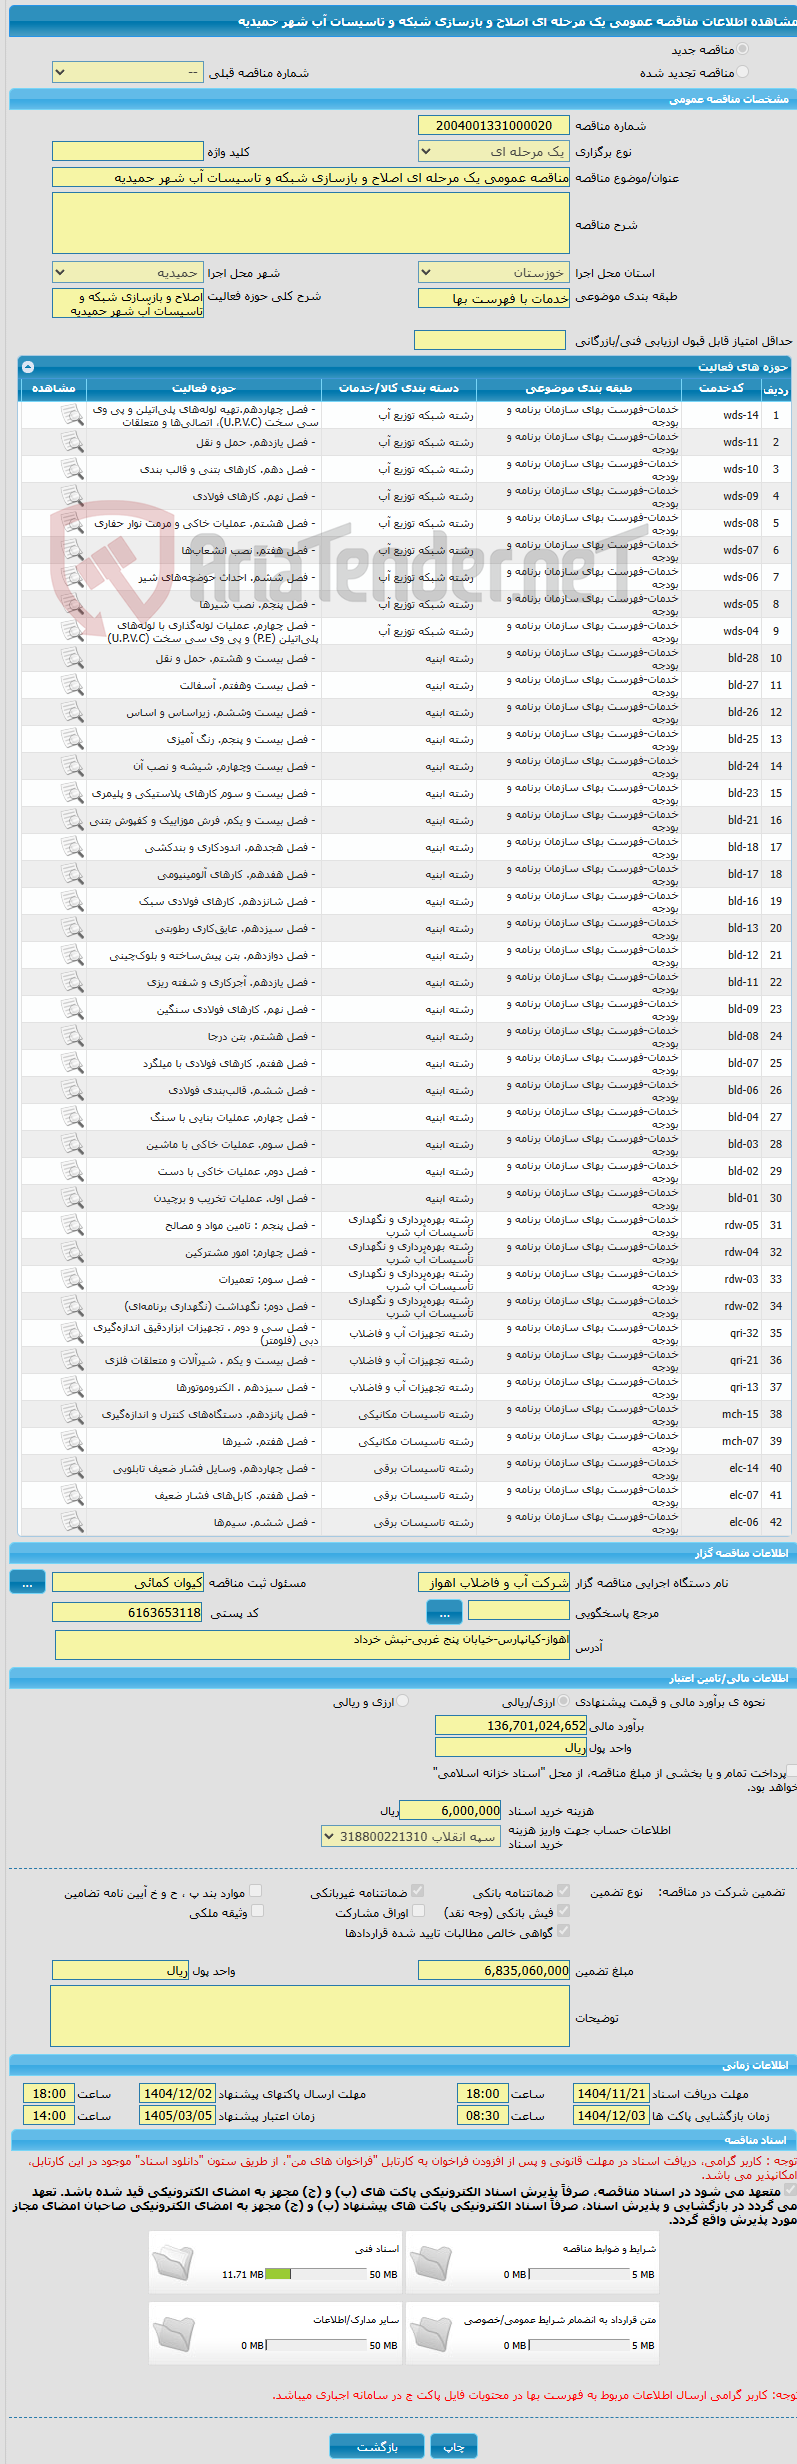797x2464 pixels.
Task: Click the مشاهده column header
Action: pyautogui.click(x=53, y=388)
